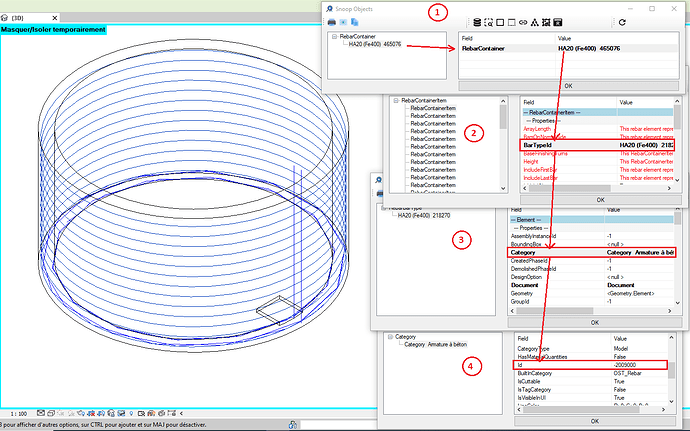Click Reveal Hidden Elements lightbulb icon

(131, 413)
